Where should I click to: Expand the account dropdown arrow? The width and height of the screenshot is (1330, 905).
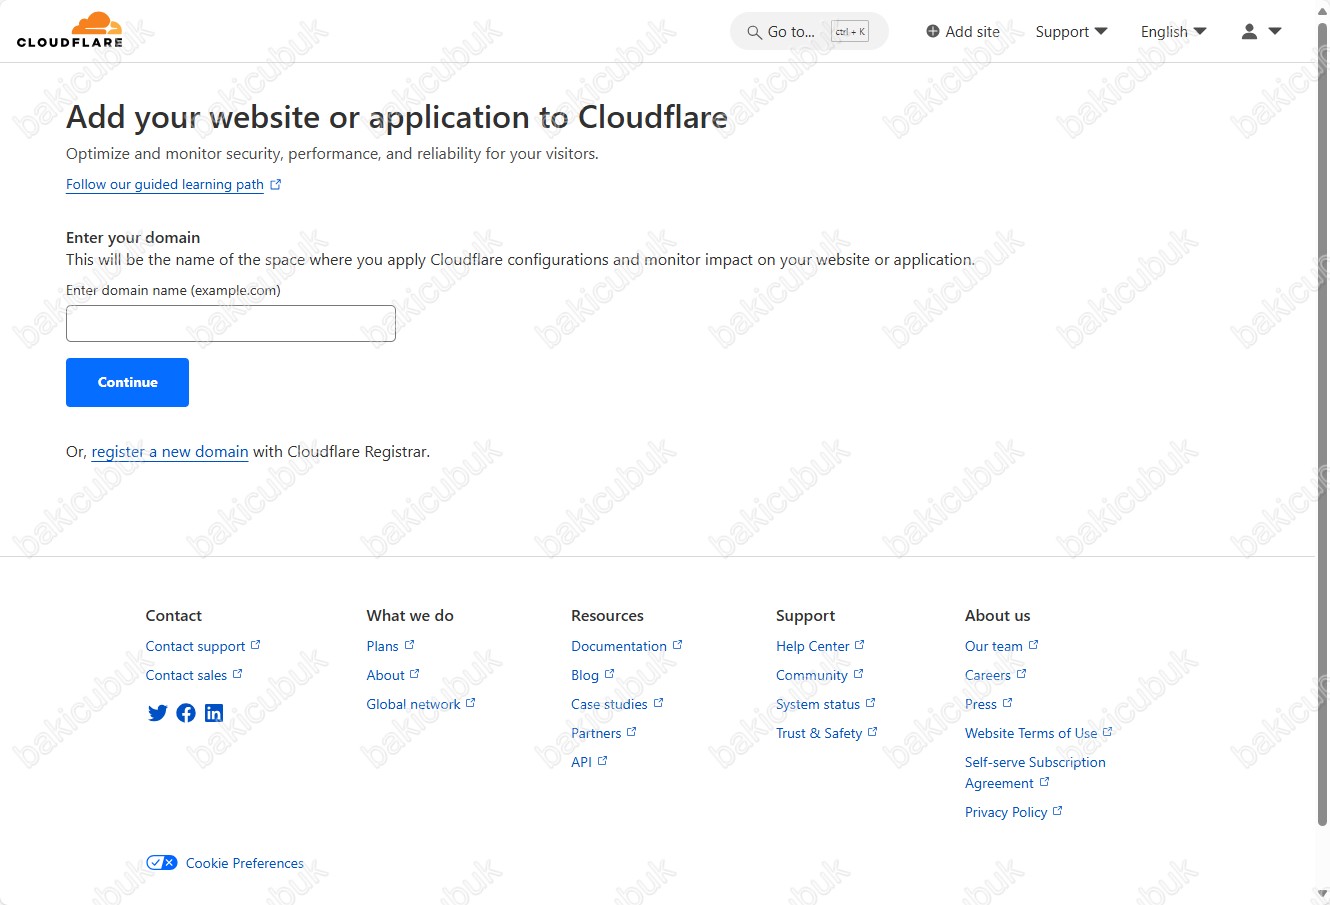1275,31
